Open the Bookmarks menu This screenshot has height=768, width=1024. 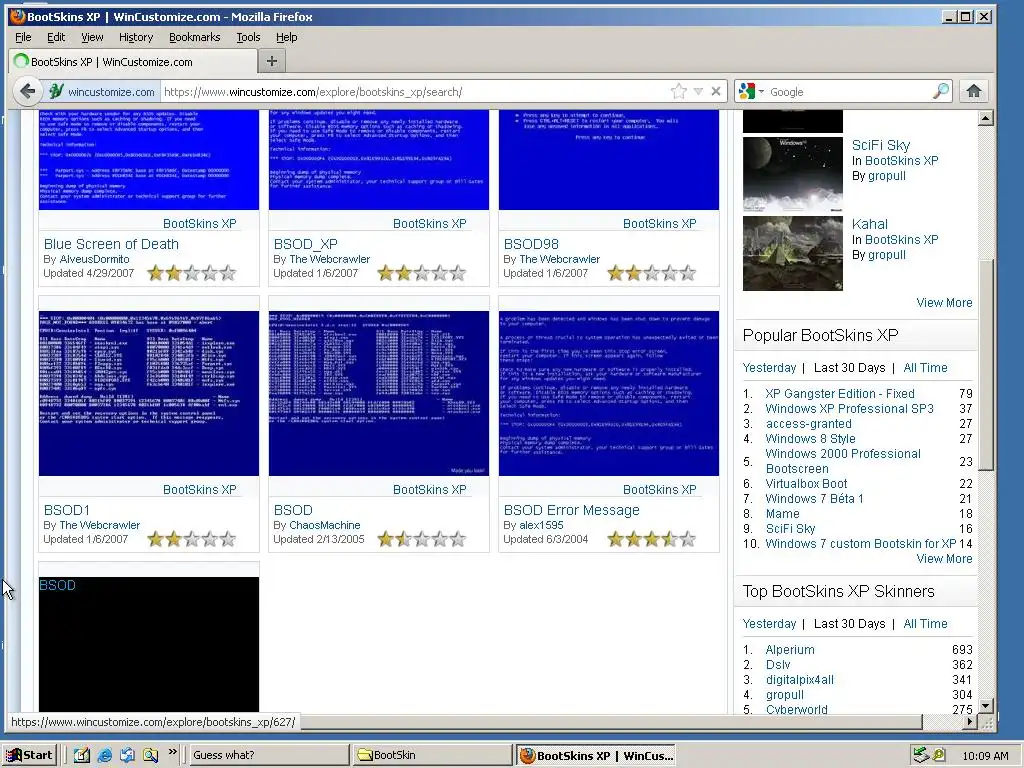pyautogui.click(x=195, y=37)
